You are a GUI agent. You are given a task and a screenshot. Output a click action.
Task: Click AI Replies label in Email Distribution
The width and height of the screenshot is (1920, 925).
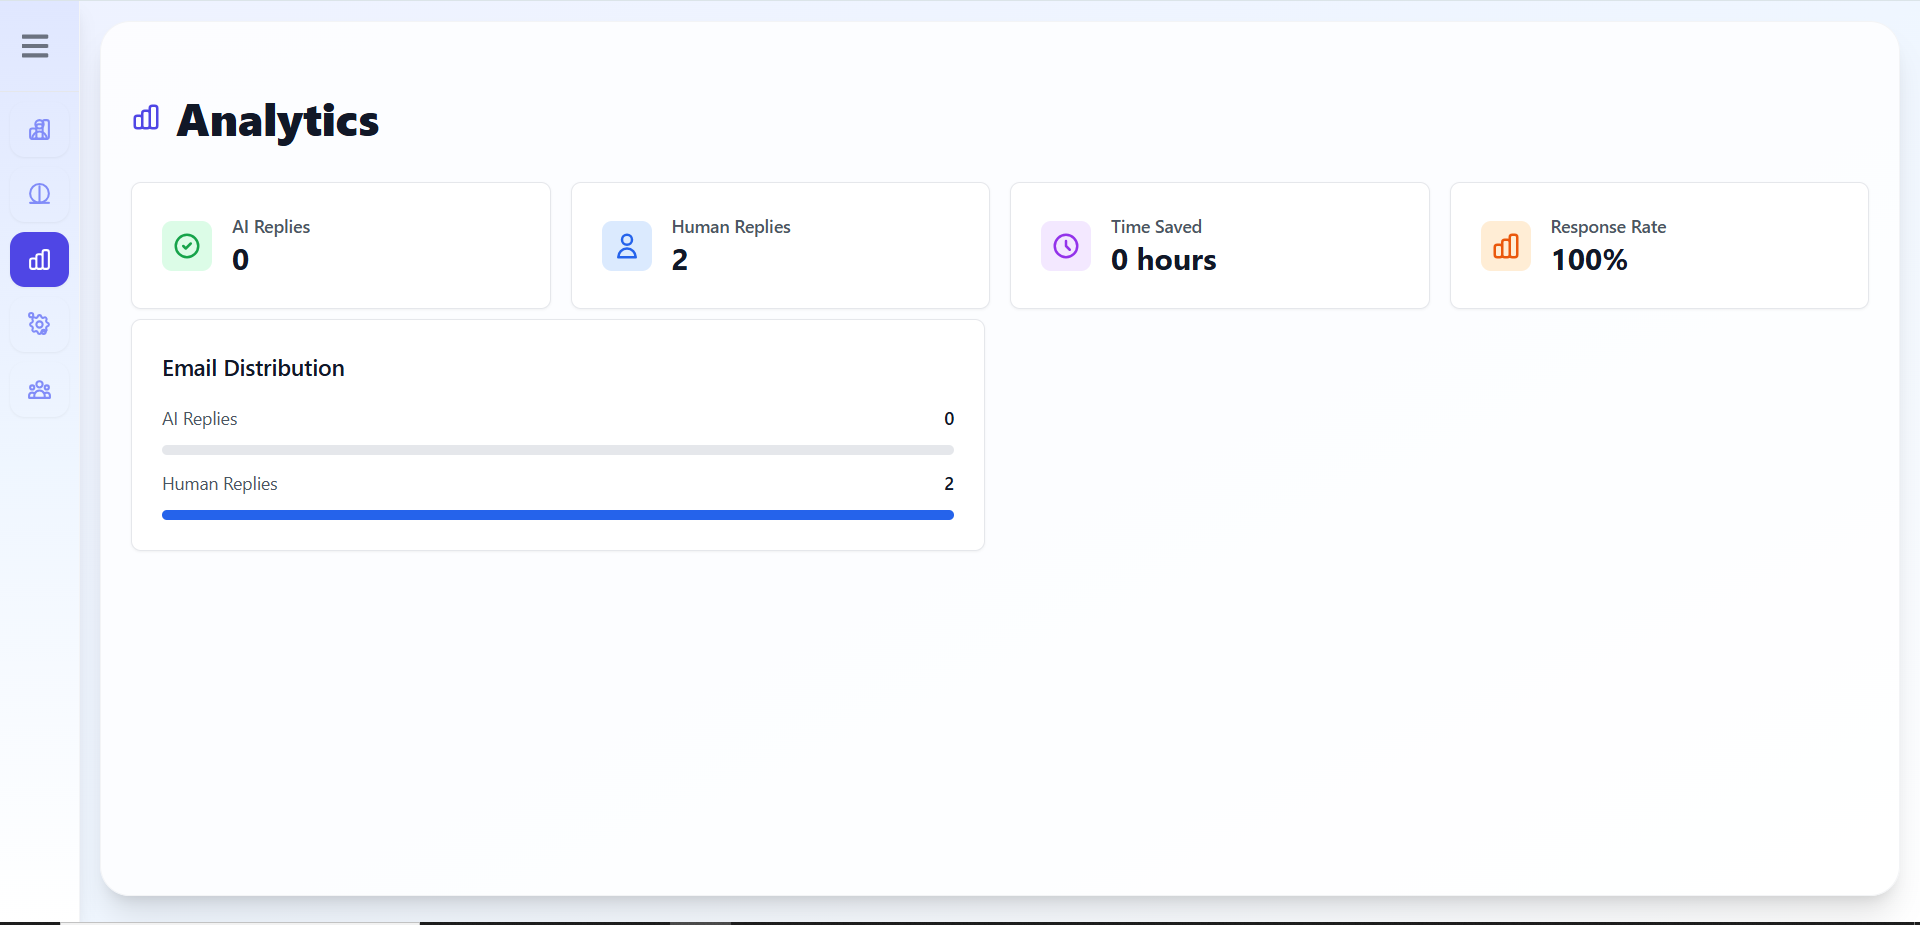tap(200, 419)
